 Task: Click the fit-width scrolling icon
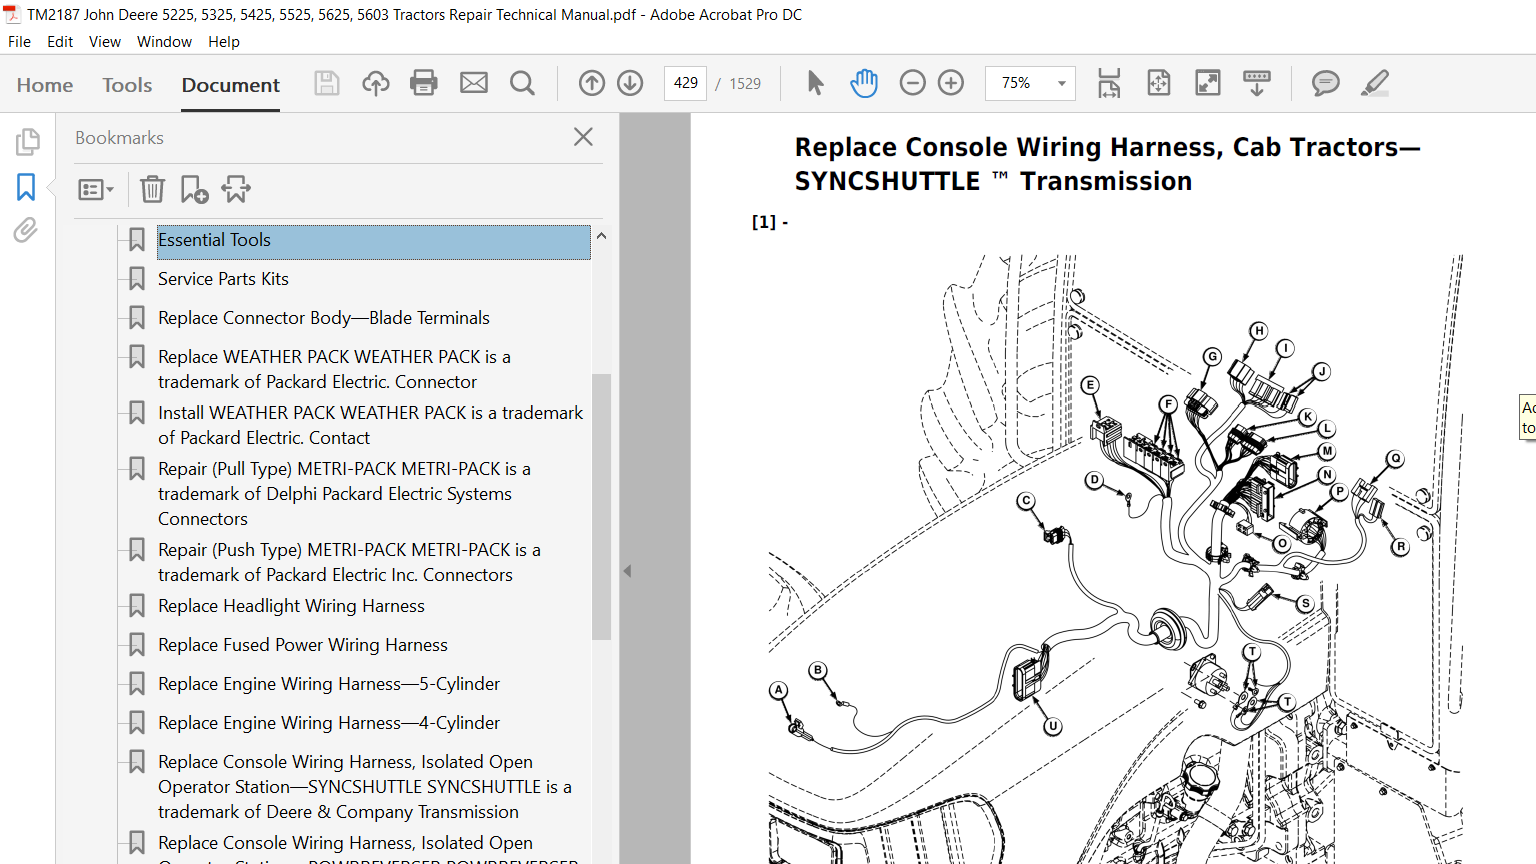1109,83
